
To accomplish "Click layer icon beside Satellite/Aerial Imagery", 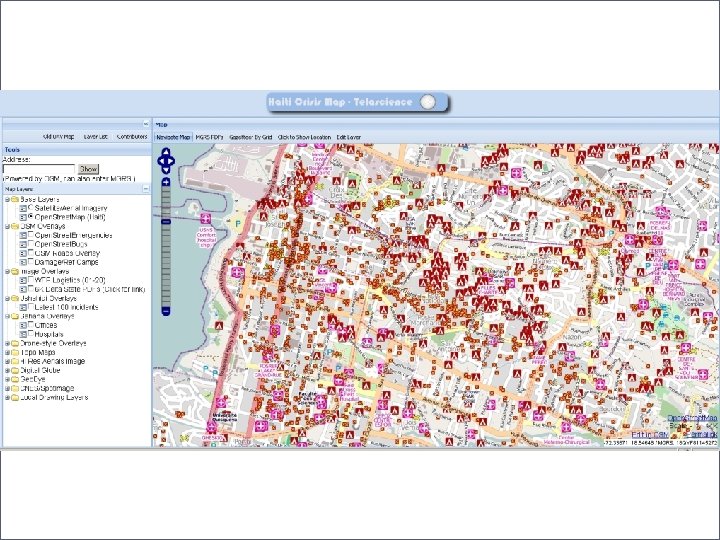I will [x=23, y=208].
